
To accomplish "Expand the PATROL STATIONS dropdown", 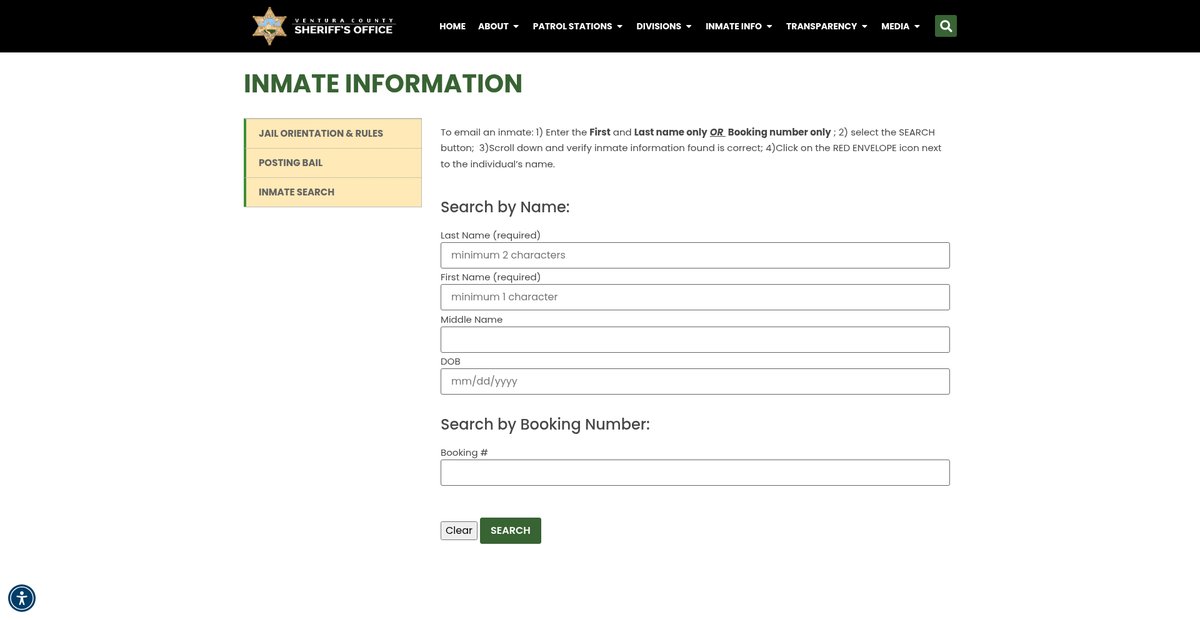I will pos(577,26).
